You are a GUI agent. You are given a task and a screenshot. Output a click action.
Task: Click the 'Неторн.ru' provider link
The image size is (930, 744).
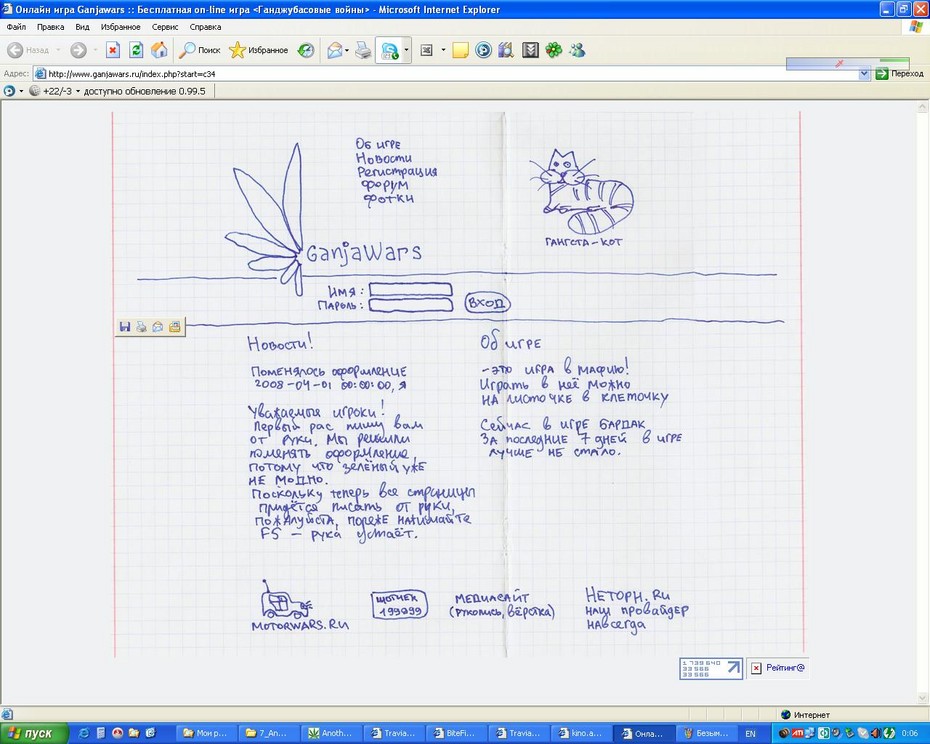pos(627,596)
